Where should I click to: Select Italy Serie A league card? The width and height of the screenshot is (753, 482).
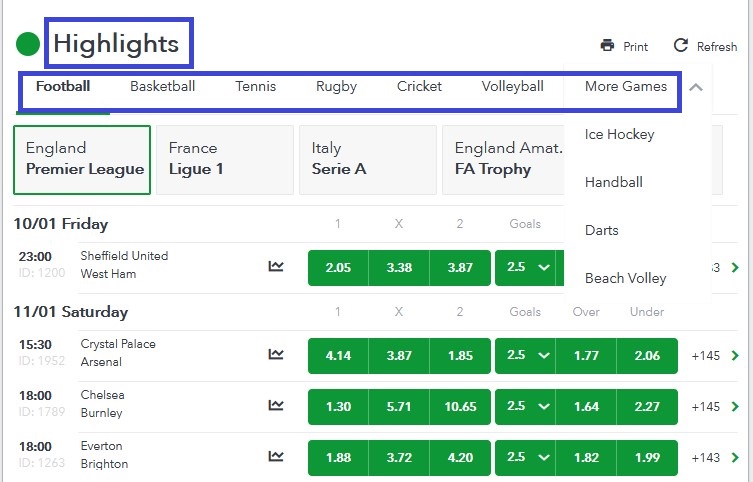[x=367, y=159]
